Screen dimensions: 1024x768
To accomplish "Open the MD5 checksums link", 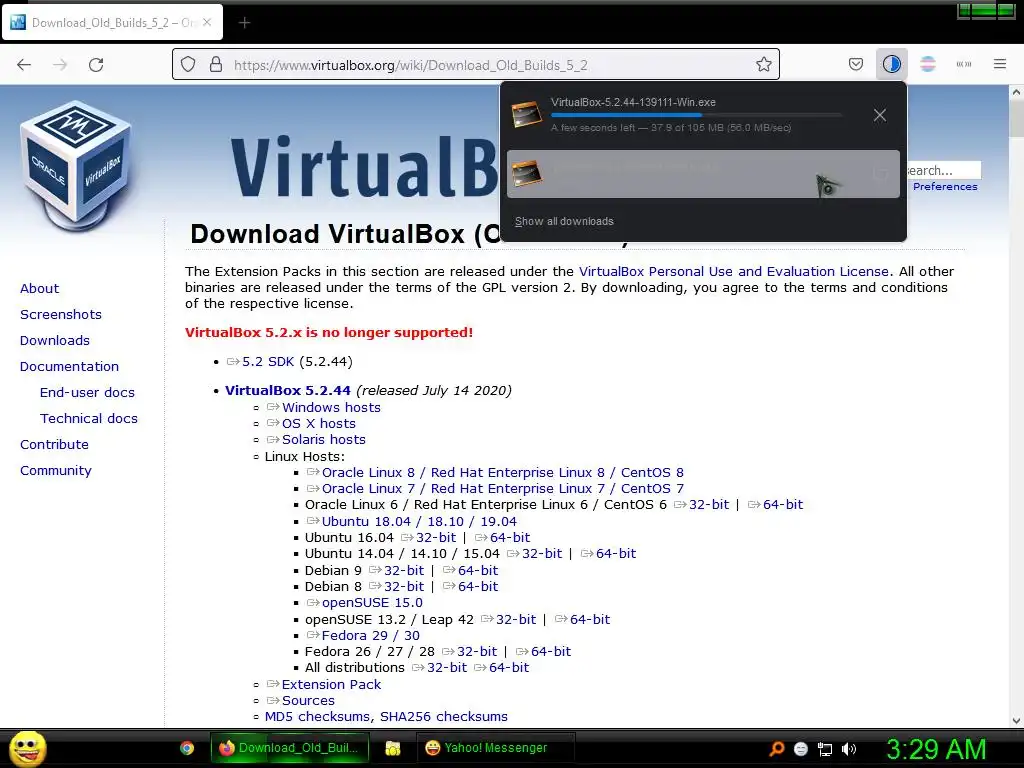I will coord(317,717).
